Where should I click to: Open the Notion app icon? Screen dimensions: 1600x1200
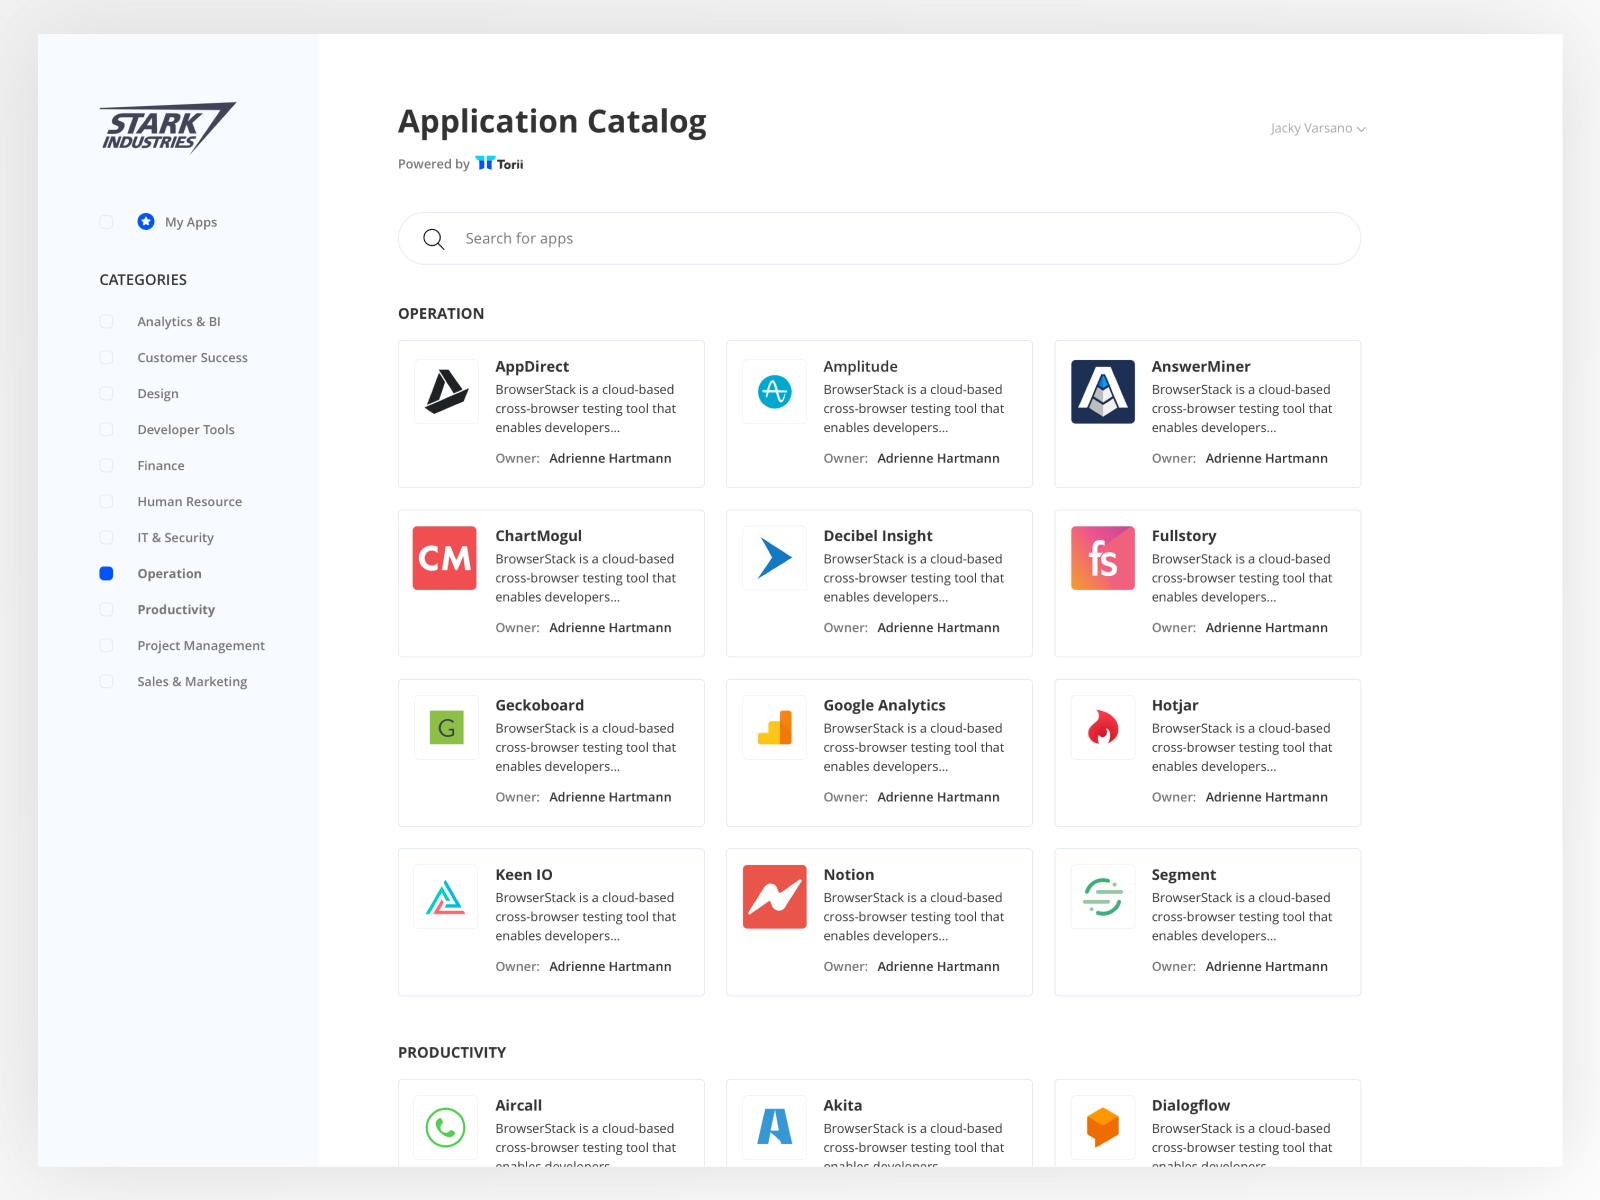pyautogui.click(x=773, y=897)
